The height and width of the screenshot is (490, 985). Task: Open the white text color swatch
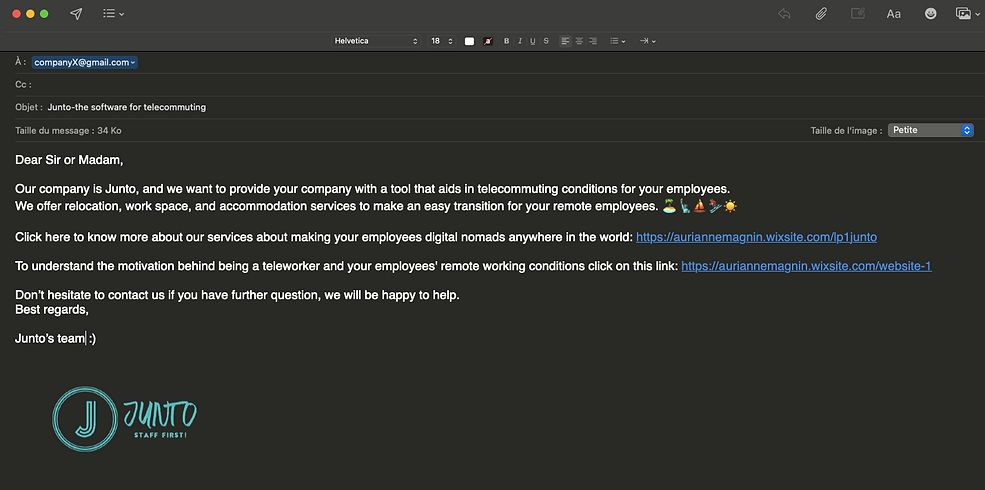469,41
